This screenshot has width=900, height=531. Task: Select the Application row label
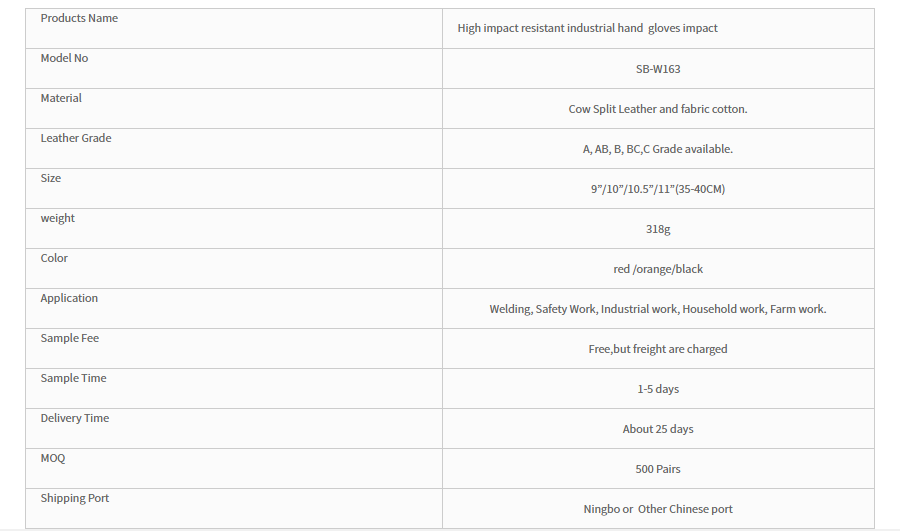(x=69, y=299)
